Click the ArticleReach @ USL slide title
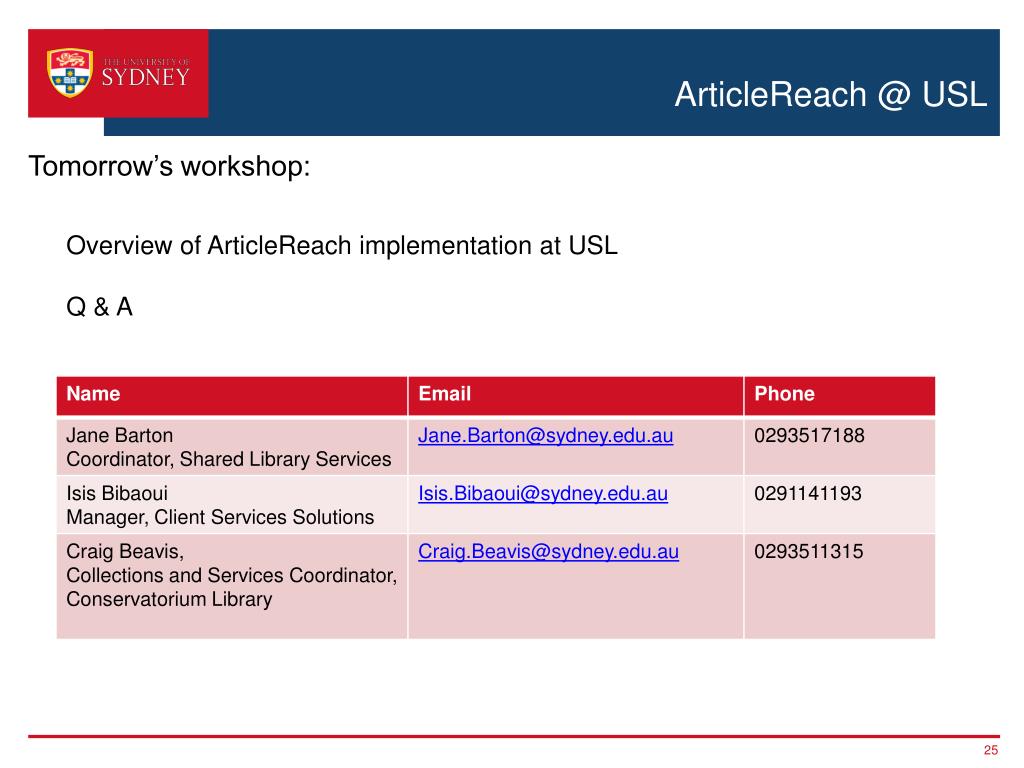The image size is (1024, 768). pyautogui.click(x=830, y=95)
